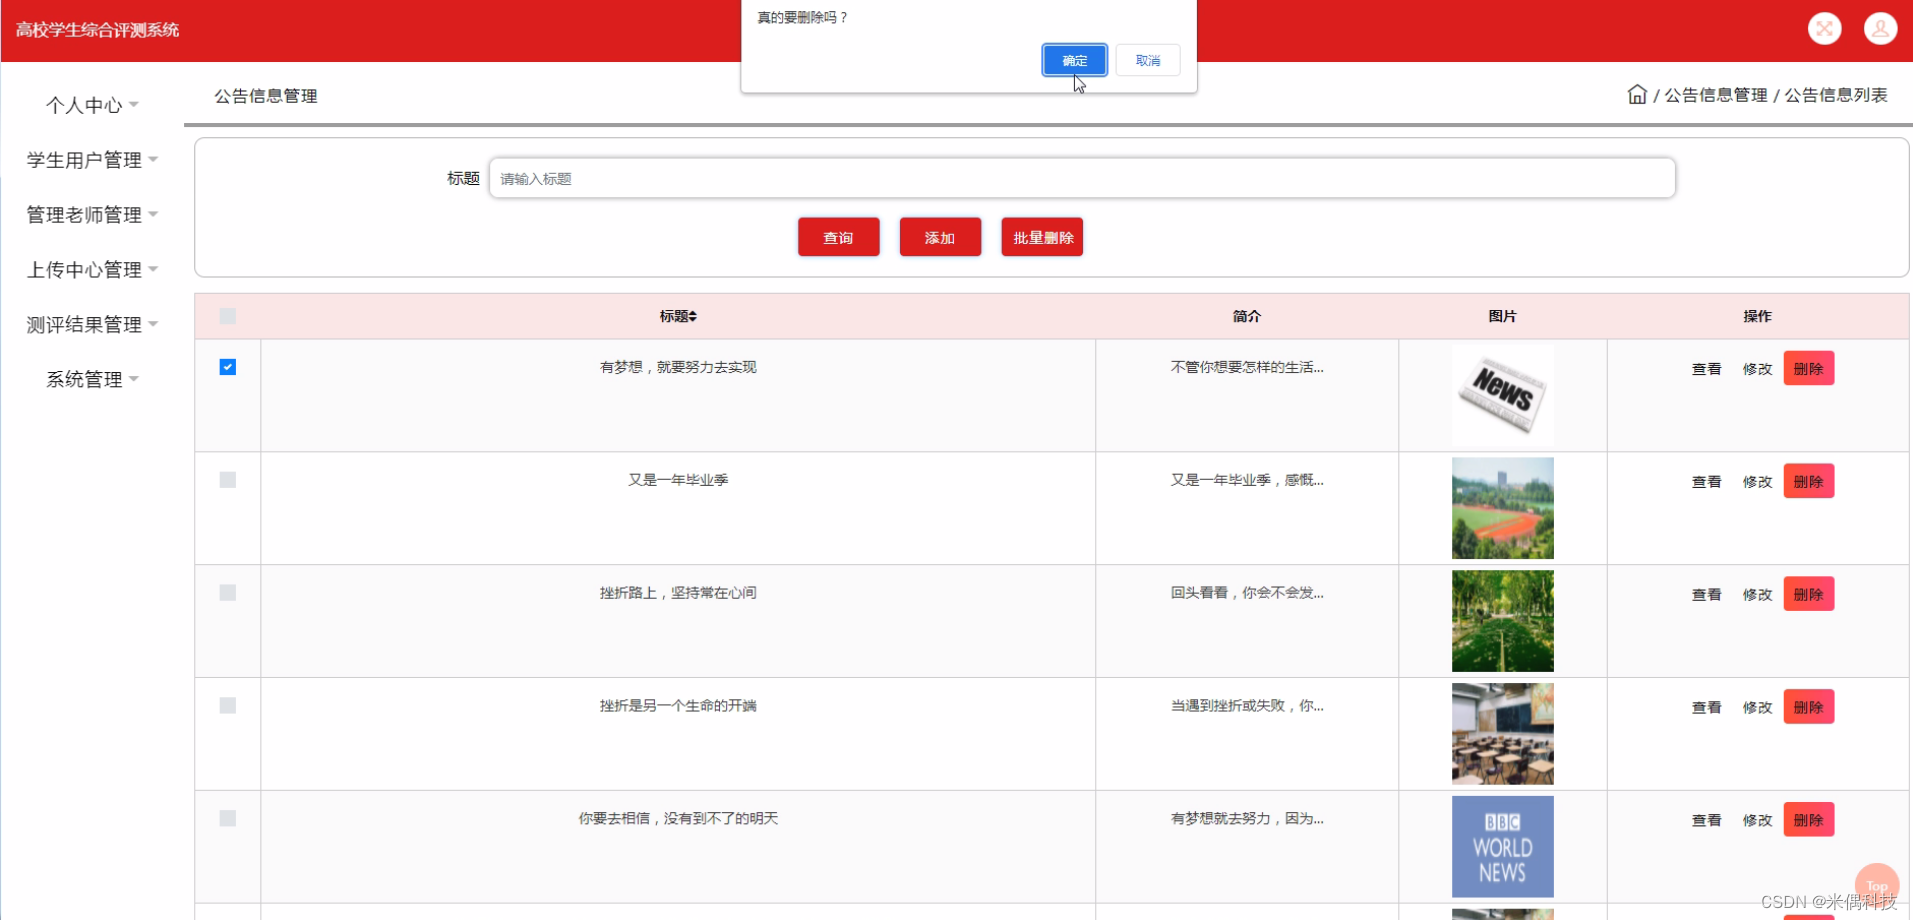
Task: Click the Top back-to-top button
Action: click(x=1877, y=885)
